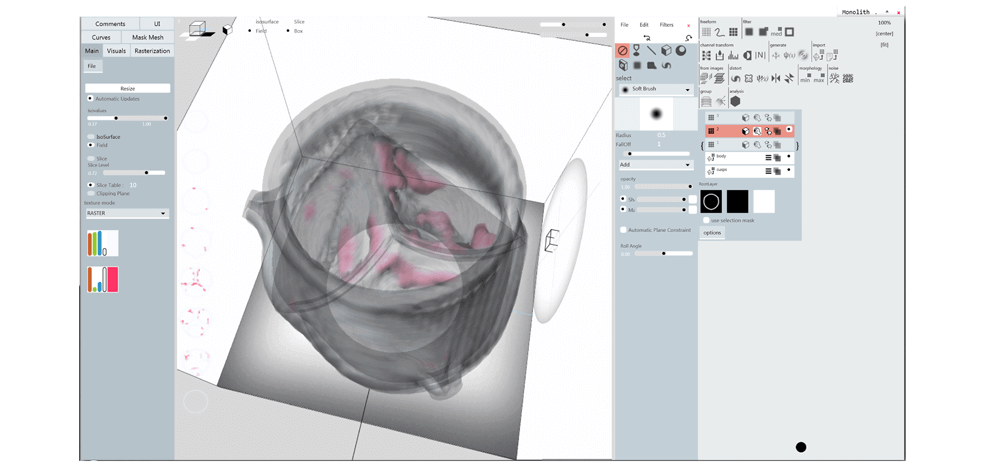Click the File button in Main tab
This screenshot has width=990, height=468.
pyautogui.click(x=92, y=66)
